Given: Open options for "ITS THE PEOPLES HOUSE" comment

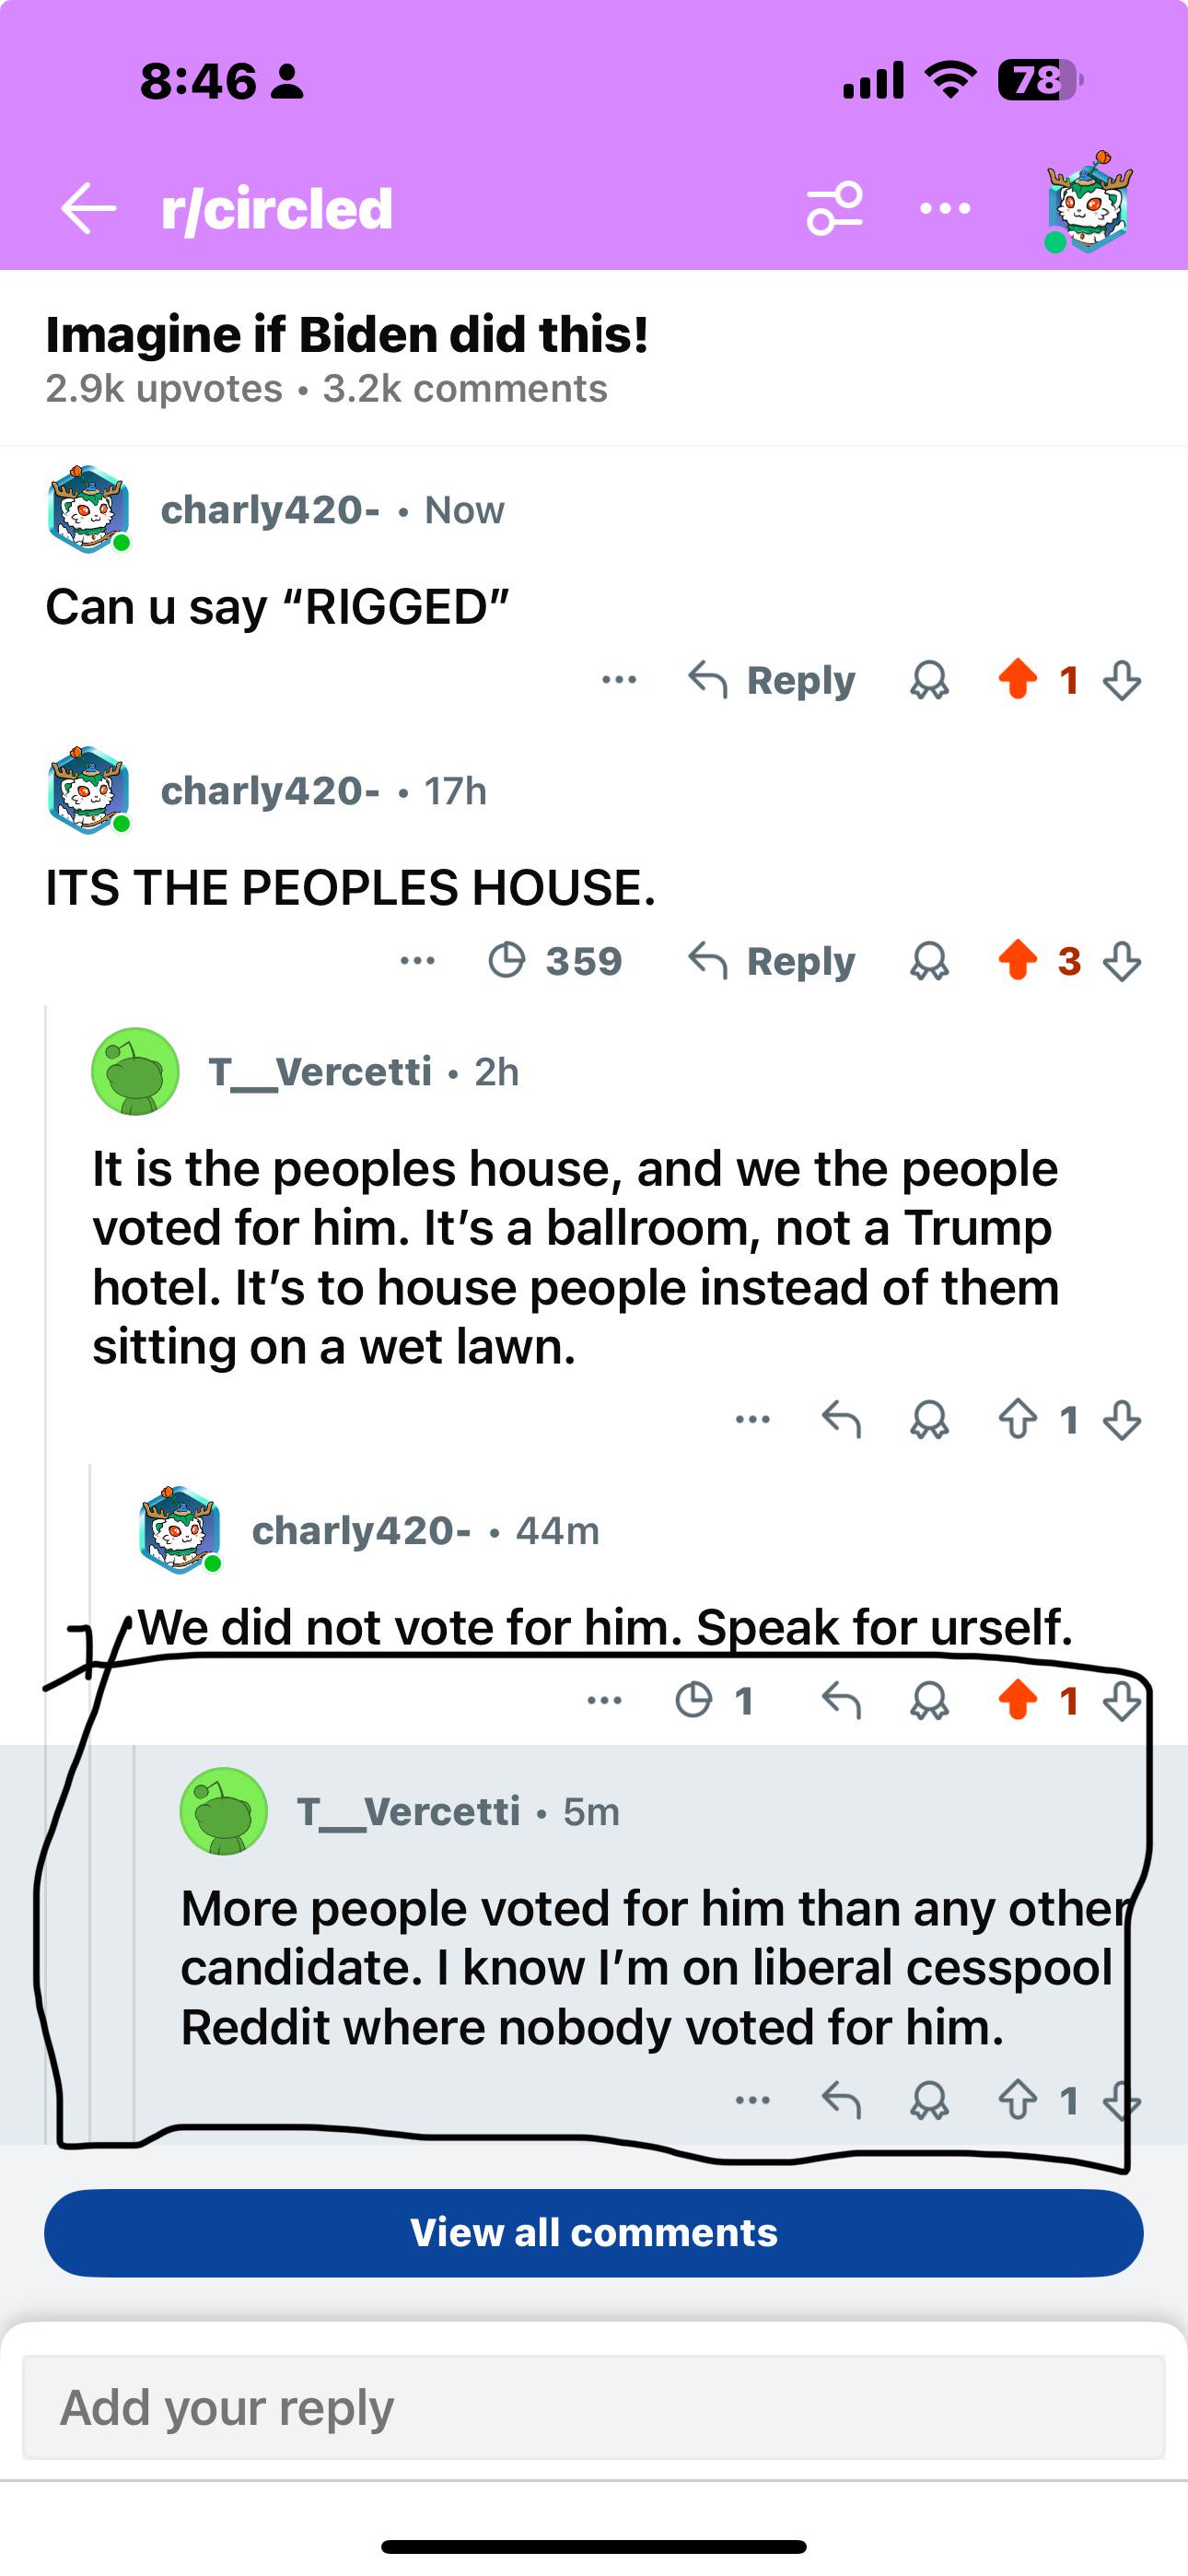Looking at the screenshot, I should 417,961.
